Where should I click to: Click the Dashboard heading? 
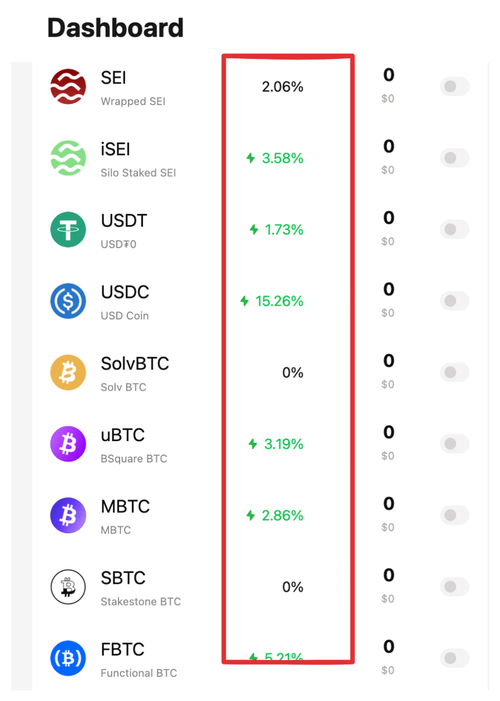click(x=115, y=28)
